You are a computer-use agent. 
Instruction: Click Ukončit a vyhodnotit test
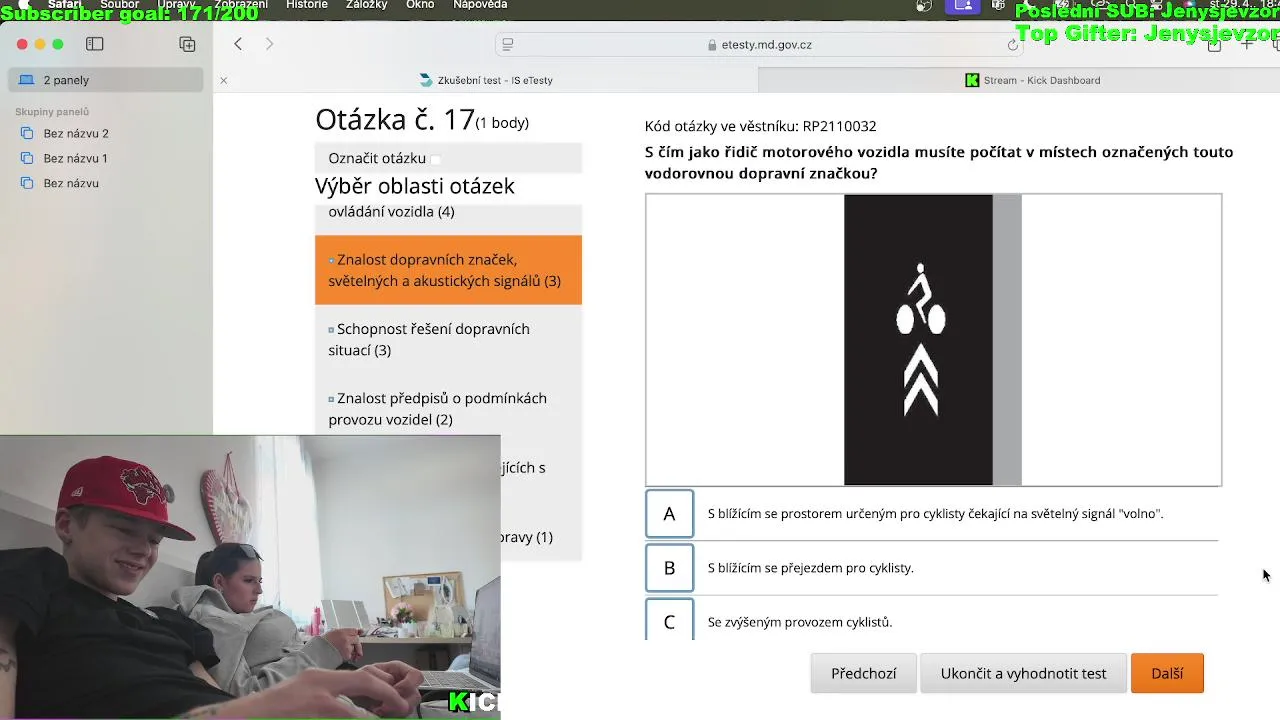point(1023,673)
